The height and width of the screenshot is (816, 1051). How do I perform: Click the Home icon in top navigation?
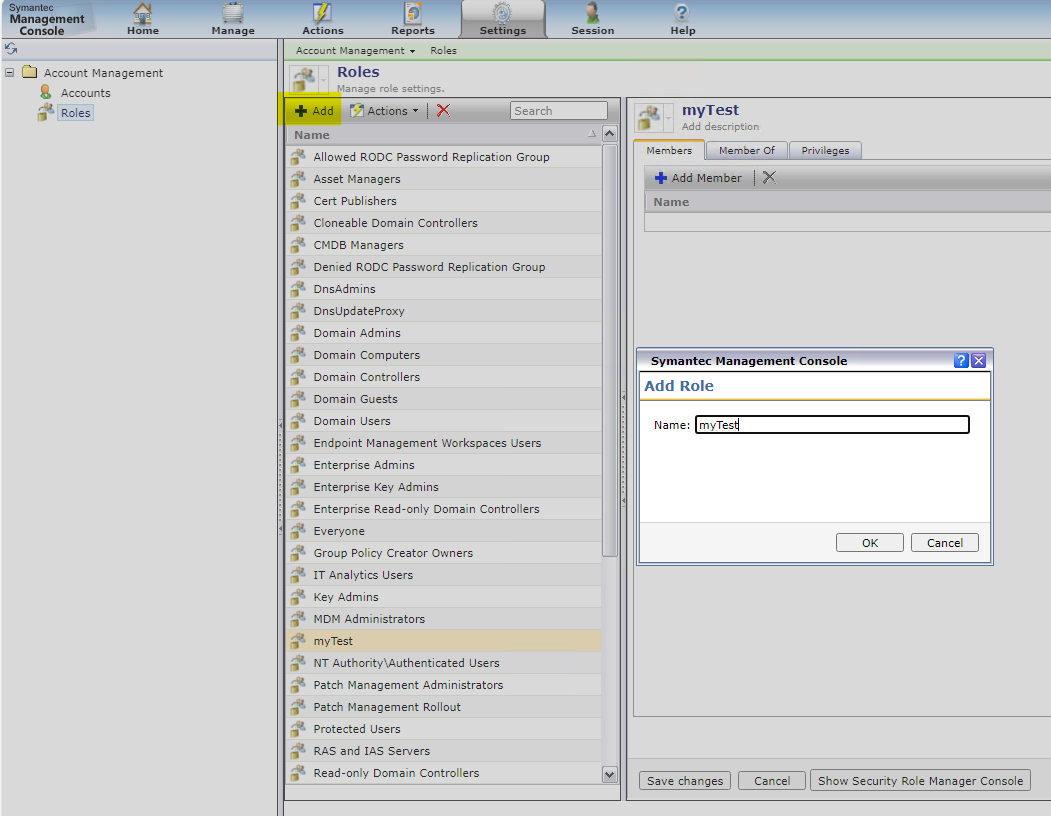click(x=143, y=14)
